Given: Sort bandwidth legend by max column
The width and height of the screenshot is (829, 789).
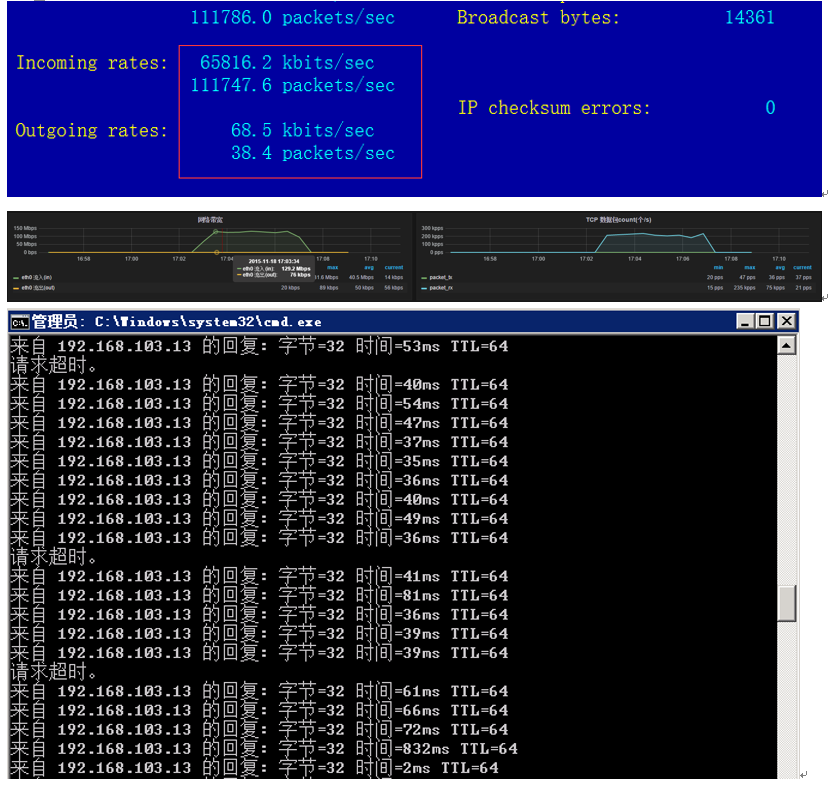Looking at the screenshot, I should [x=332, y=267].
